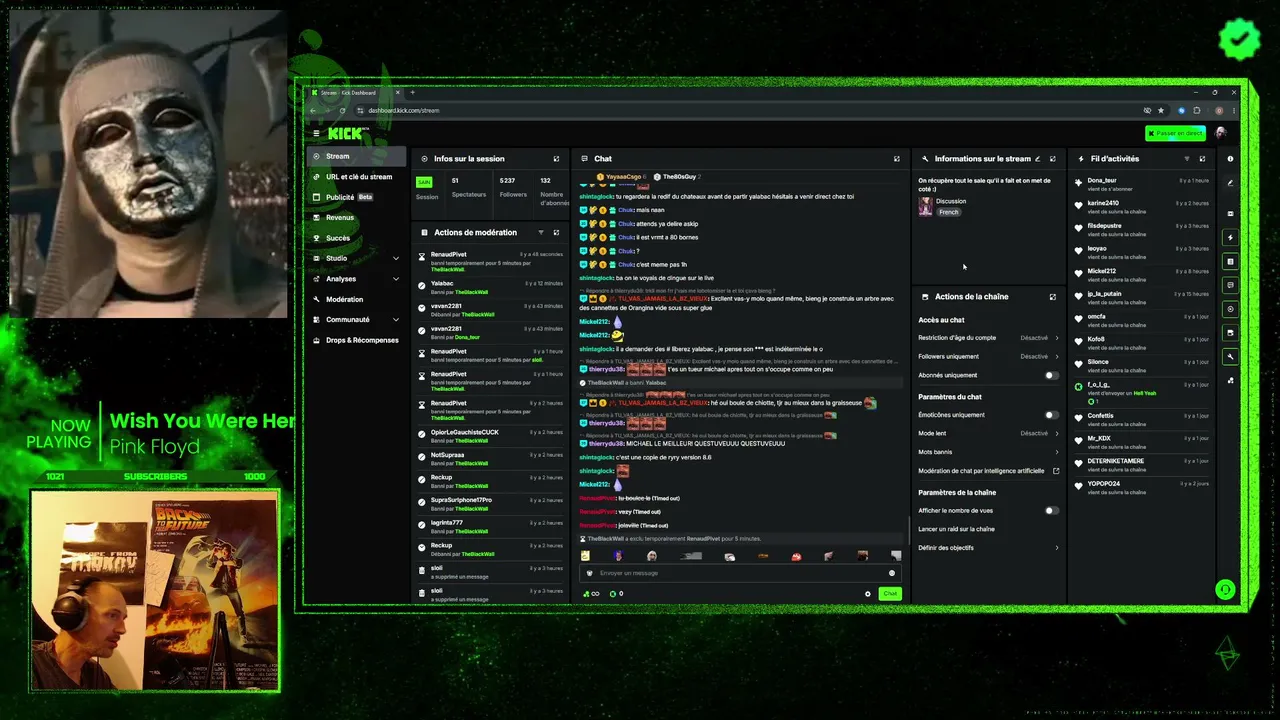Click NotSupraaa moderation entry
This screenshot has height=720, width=1280.
447,455
